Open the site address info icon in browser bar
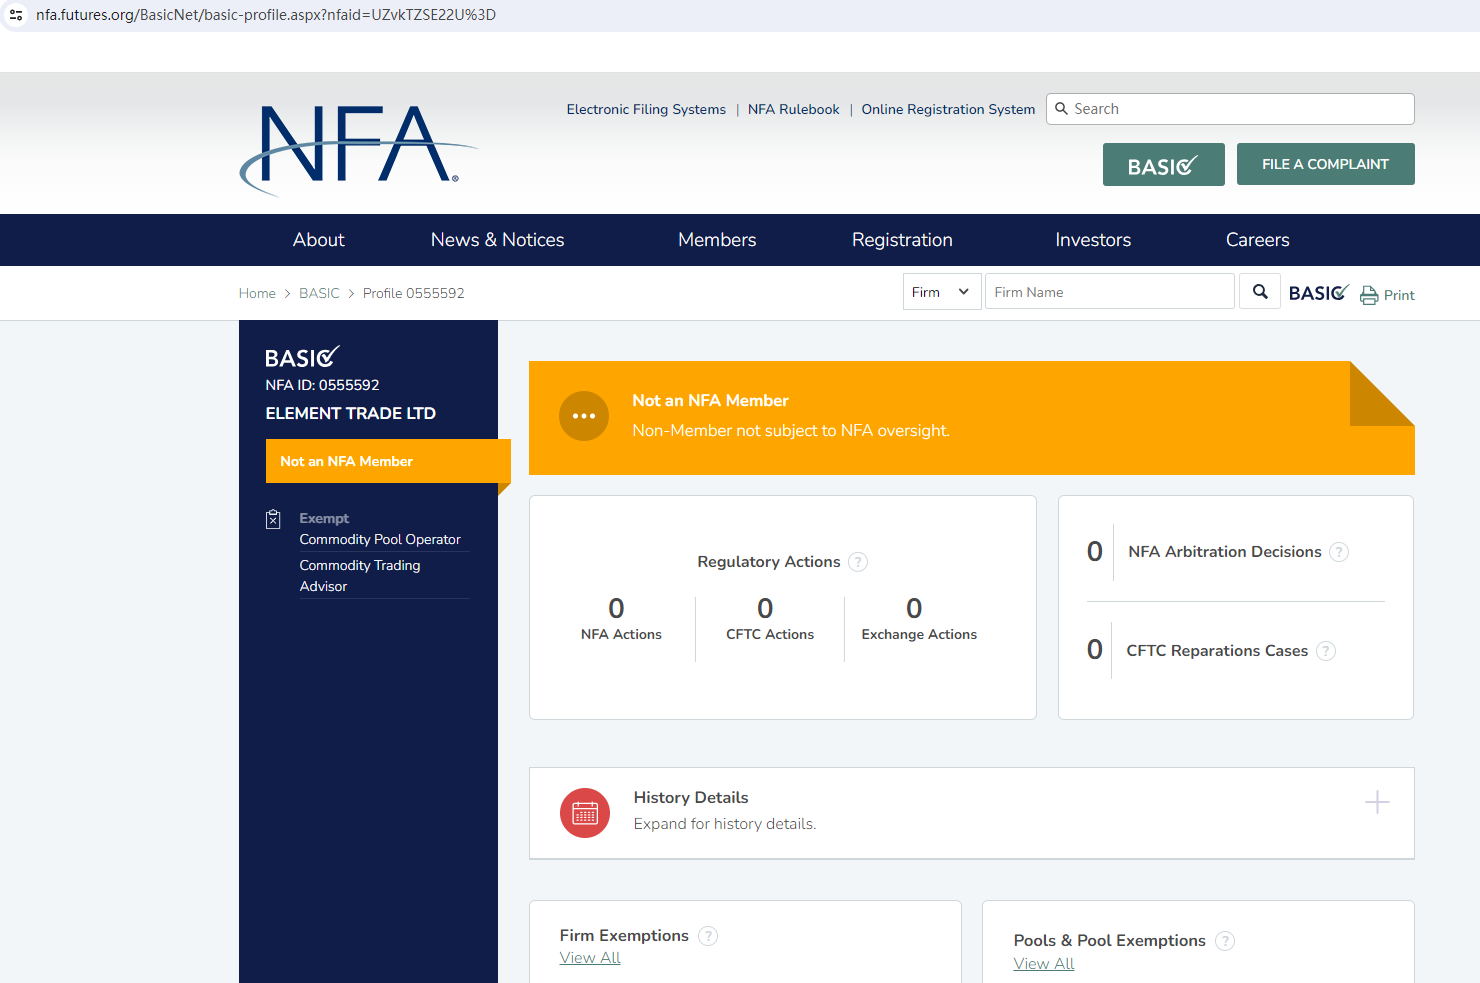 (16, 15)
